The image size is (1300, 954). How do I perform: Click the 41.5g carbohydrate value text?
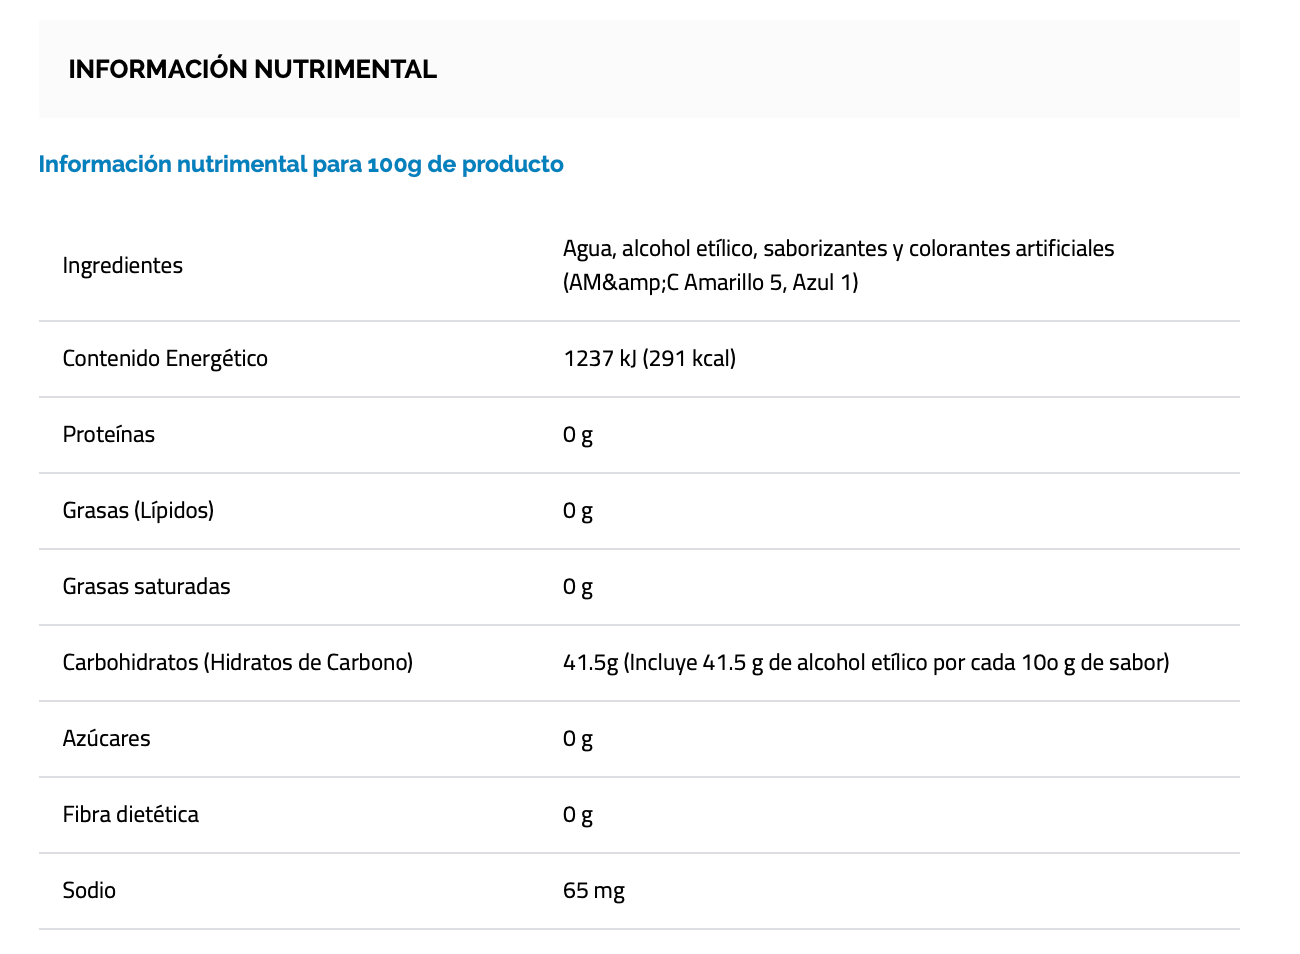coord(866,662)
